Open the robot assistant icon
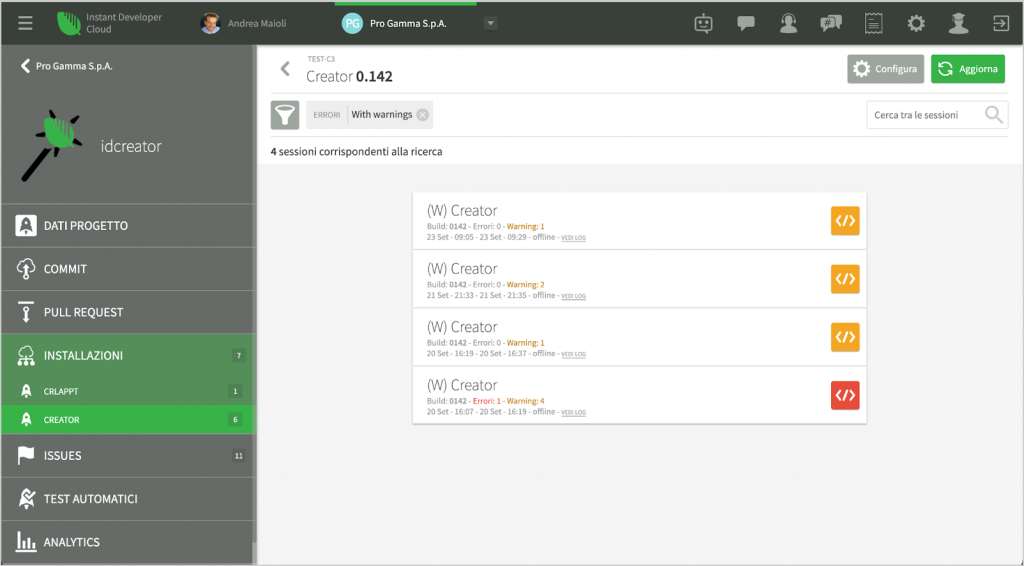This screenshot has width=1024, height=566. (703, 24)
